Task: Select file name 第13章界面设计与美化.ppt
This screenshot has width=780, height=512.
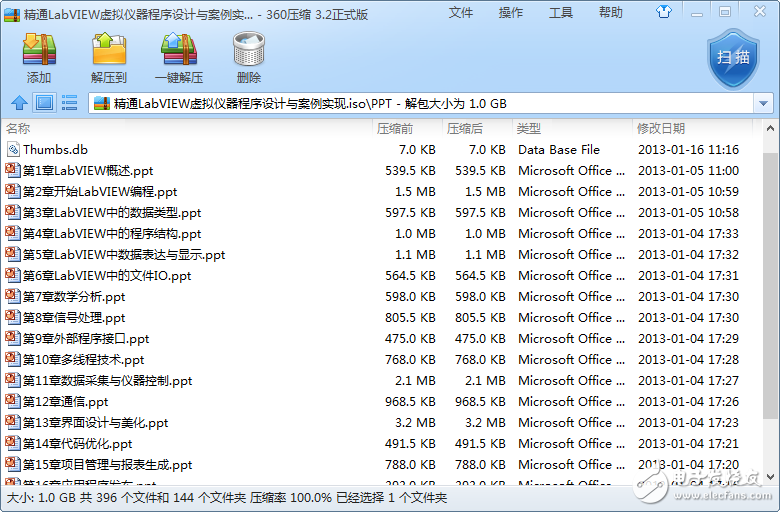Action: point(96,422)
